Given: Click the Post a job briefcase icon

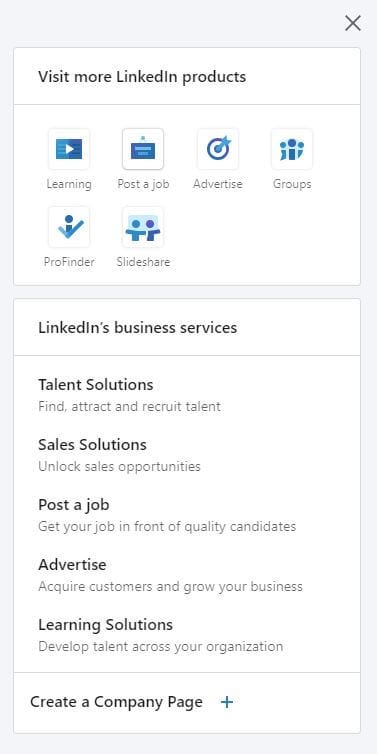Looking at the screenshot, I should tap(143, 149).
